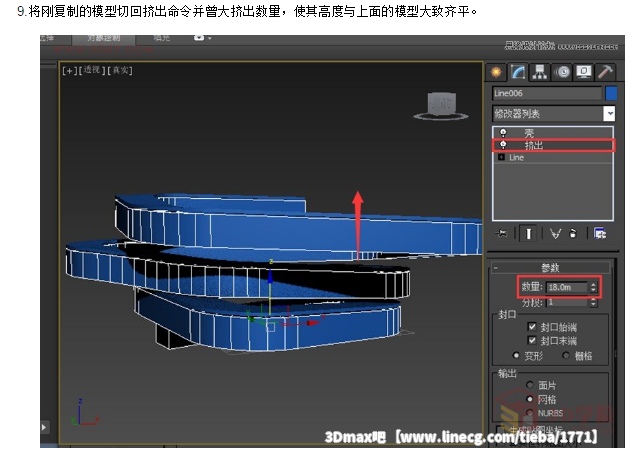The height and width of the screenshot is (456, 637).
Task: Expand the Line base object plus box
Action: (x=502, y=157)
